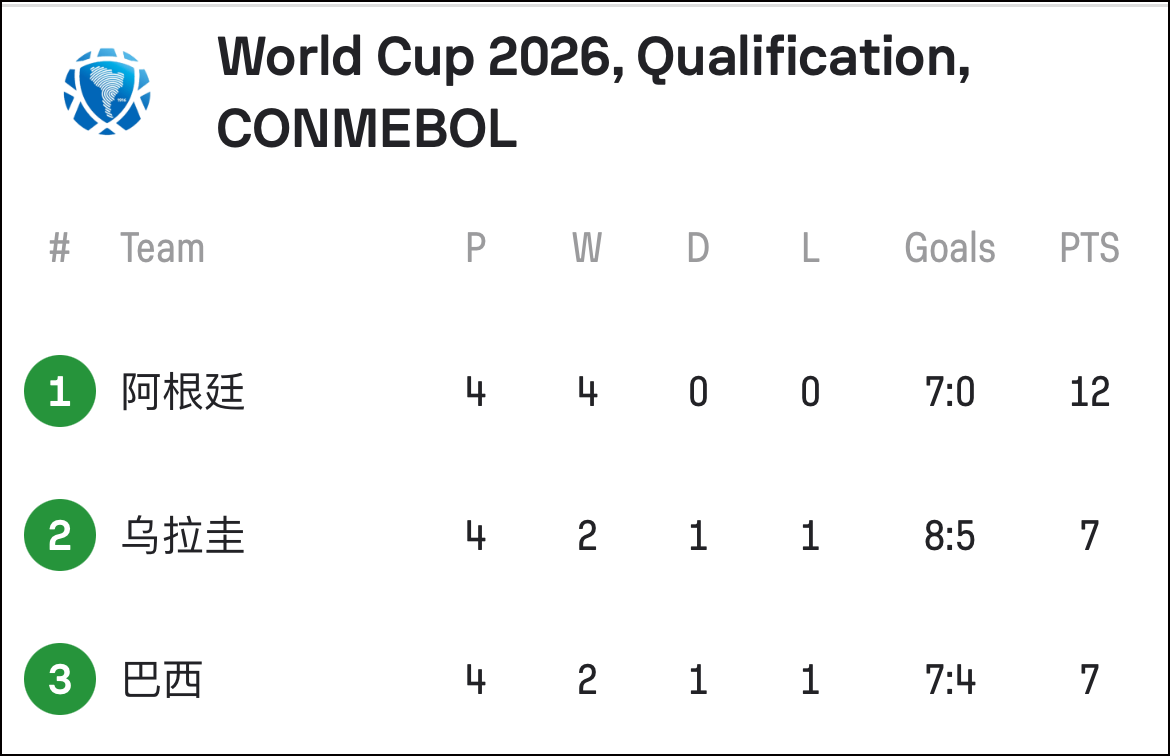The width and height of the screenshot is (1170, 756).
Task: Select the 巴西 team name
Action: [x=162, y=679]
